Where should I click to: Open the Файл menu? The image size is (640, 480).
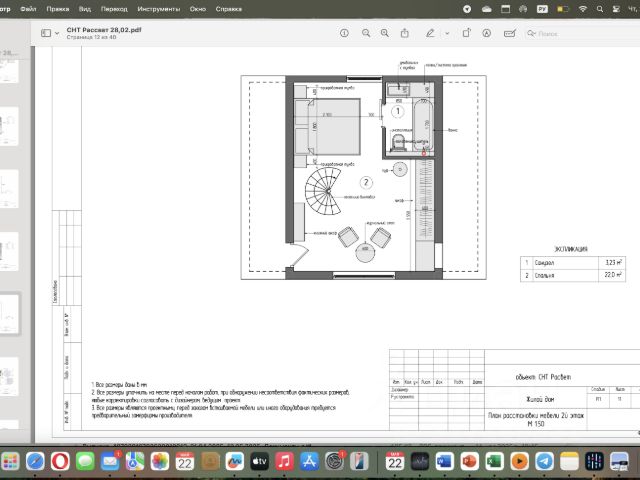28,9
